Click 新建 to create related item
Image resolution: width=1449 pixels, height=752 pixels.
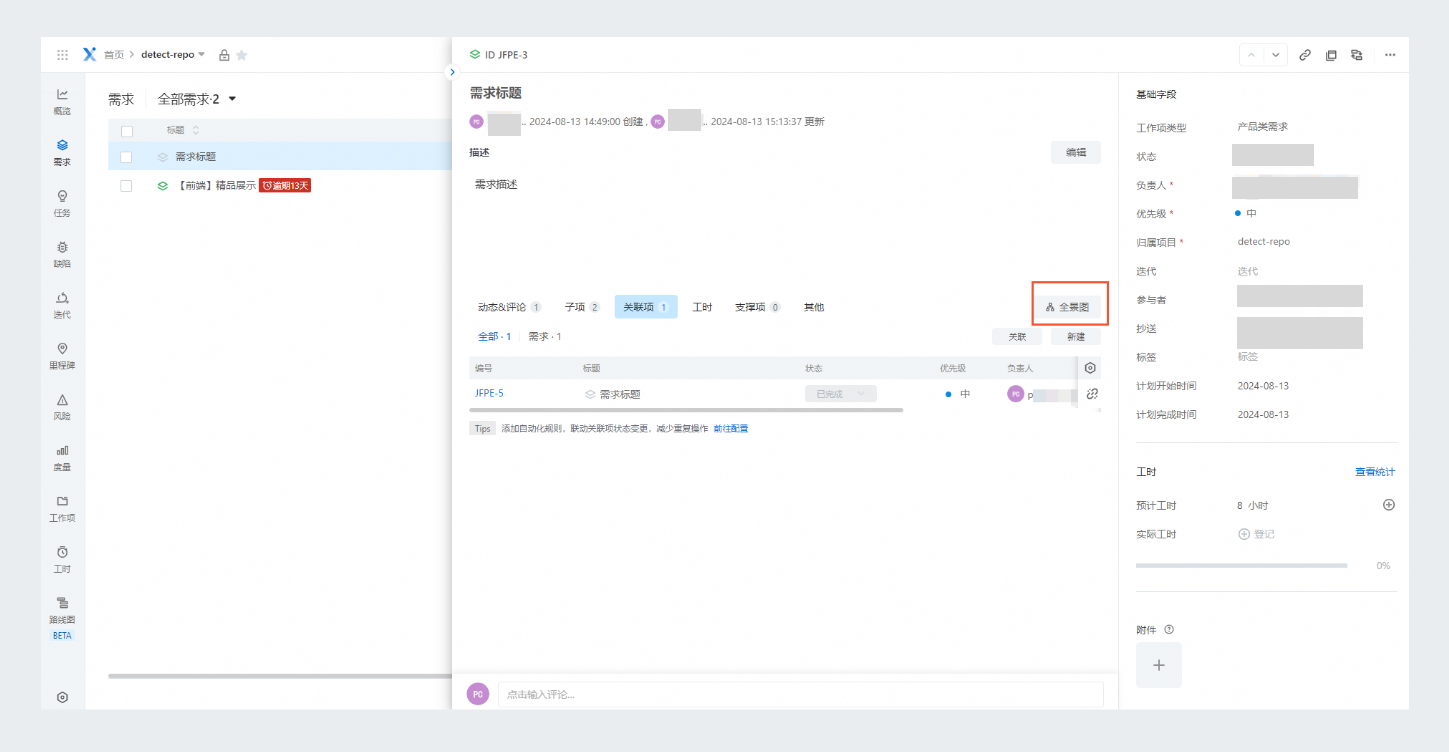(1076, 337)
